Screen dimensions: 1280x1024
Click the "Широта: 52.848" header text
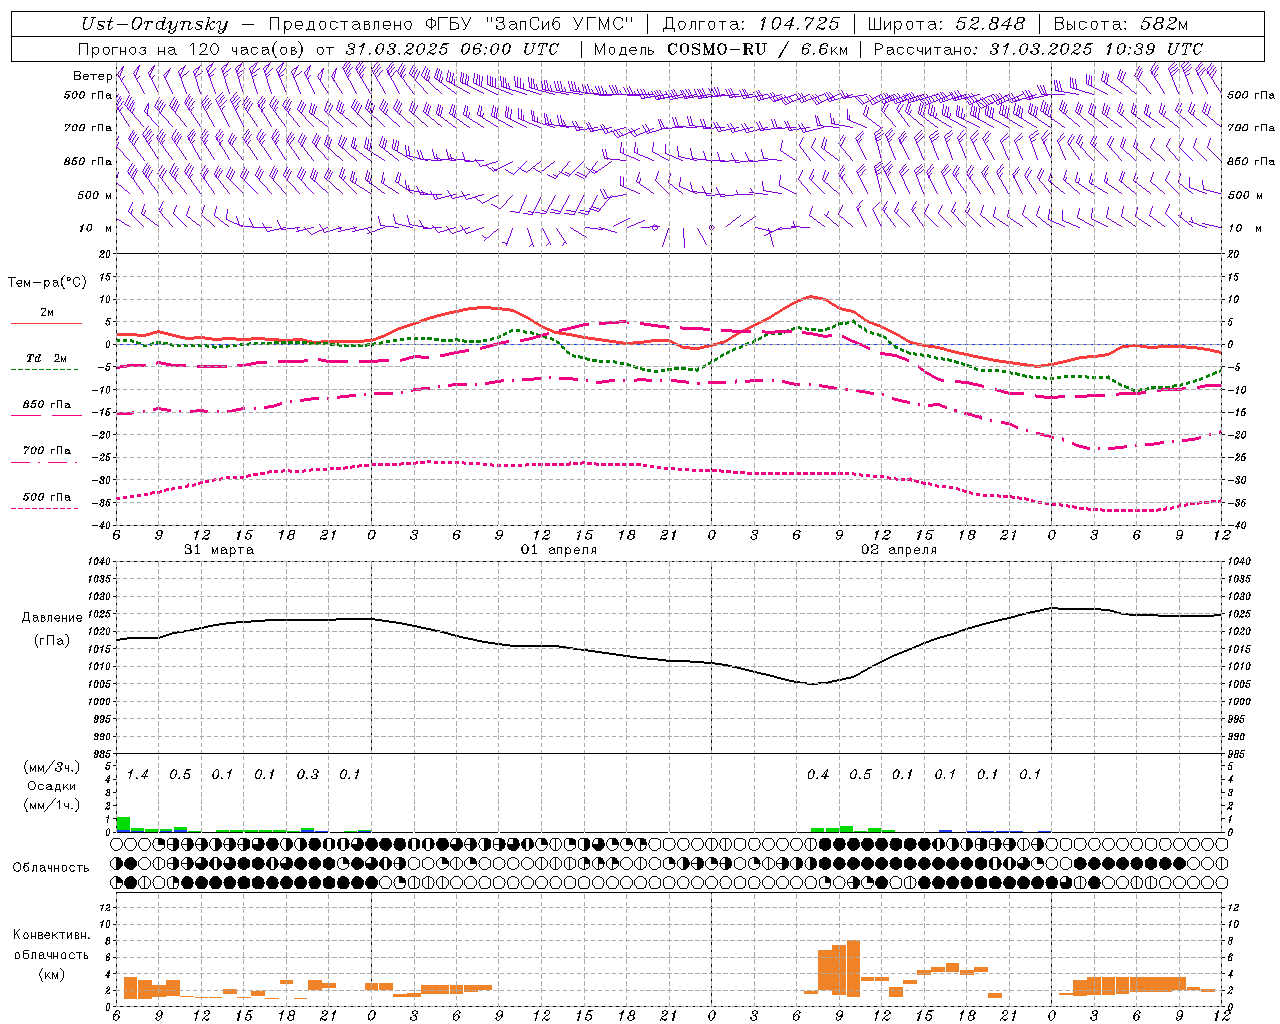(x=946, y=24)
